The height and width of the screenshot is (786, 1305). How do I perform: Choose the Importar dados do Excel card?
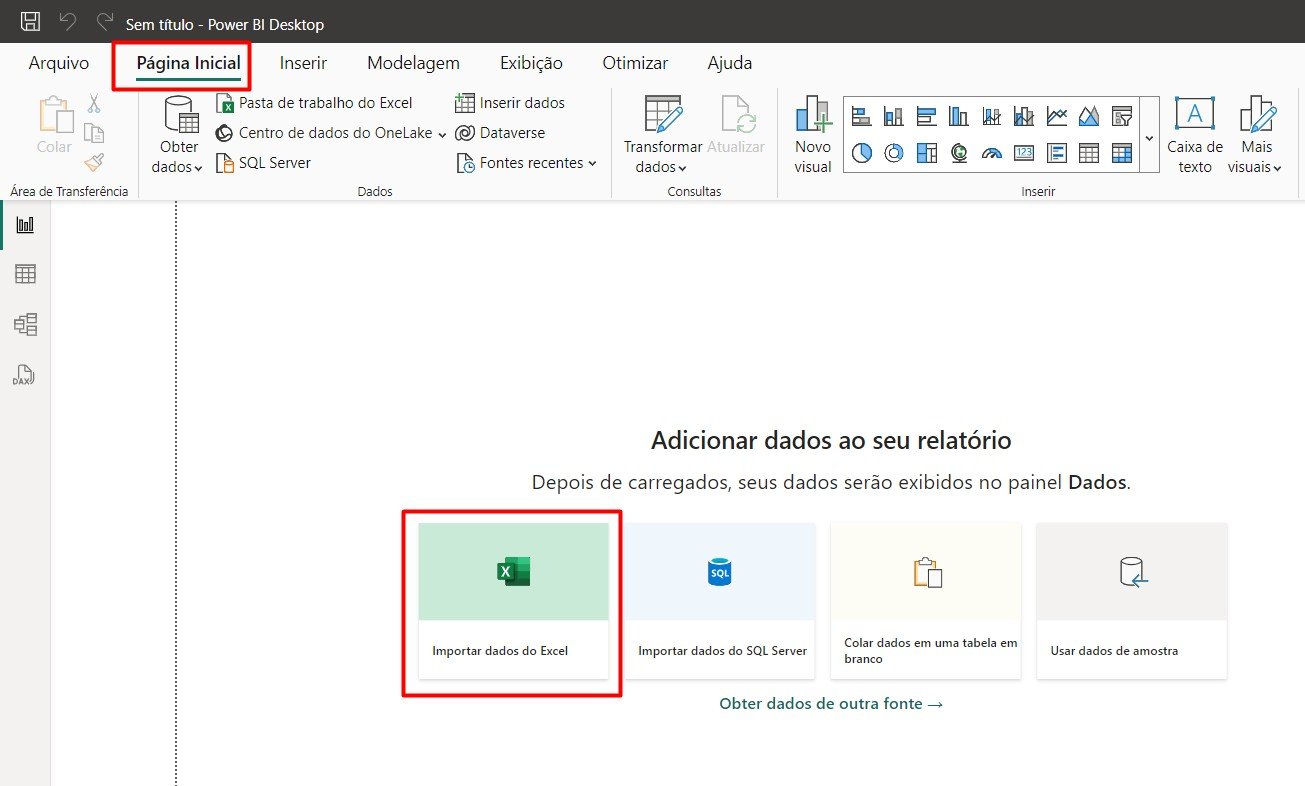513,601
